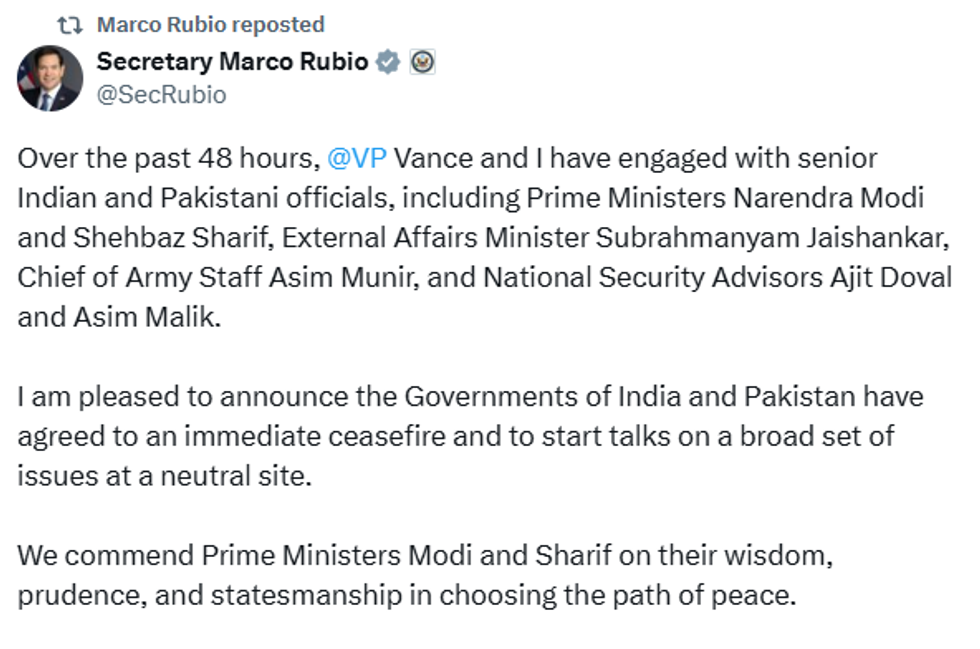
Task: Open the "Marco Rubio reposted" link
Action: [211, 24]
